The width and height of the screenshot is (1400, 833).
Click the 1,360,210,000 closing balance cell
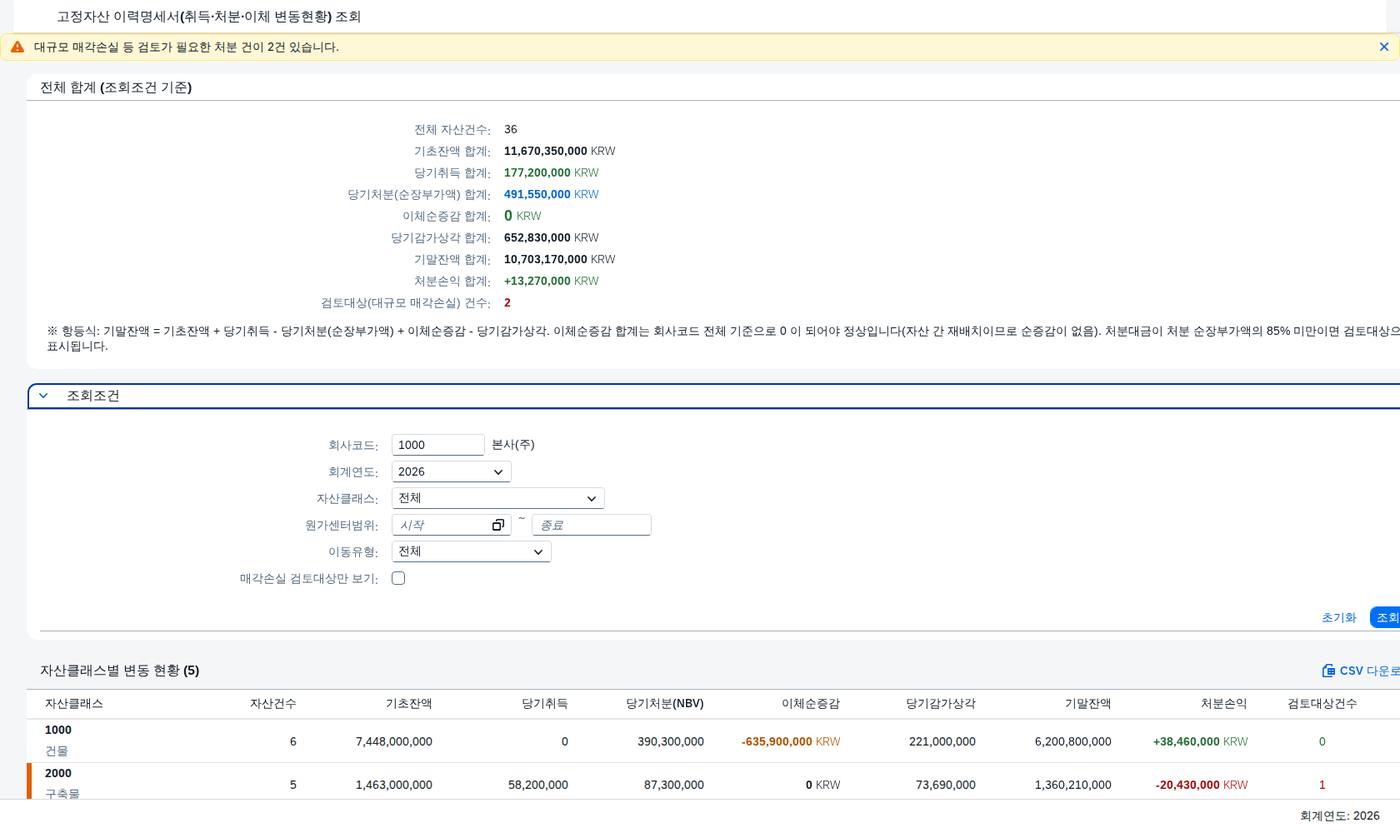coord(1073,785)
